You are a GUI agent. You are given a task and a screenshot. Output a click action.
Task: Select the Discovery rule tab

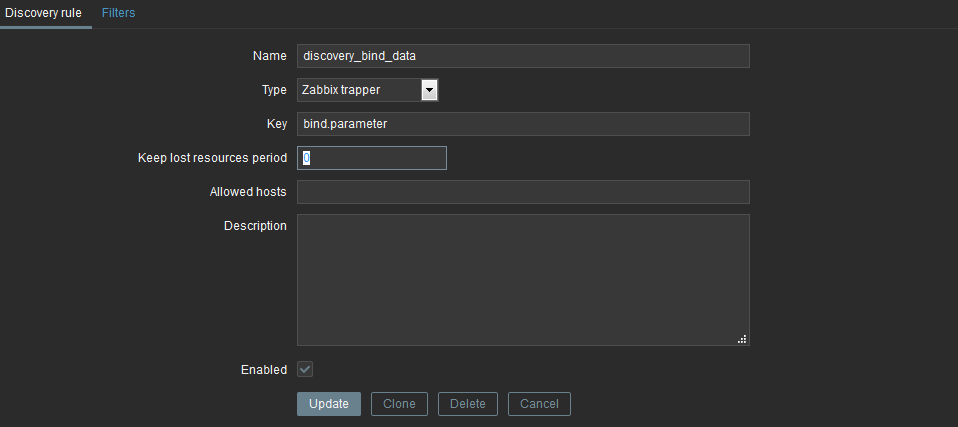(43, 13)
